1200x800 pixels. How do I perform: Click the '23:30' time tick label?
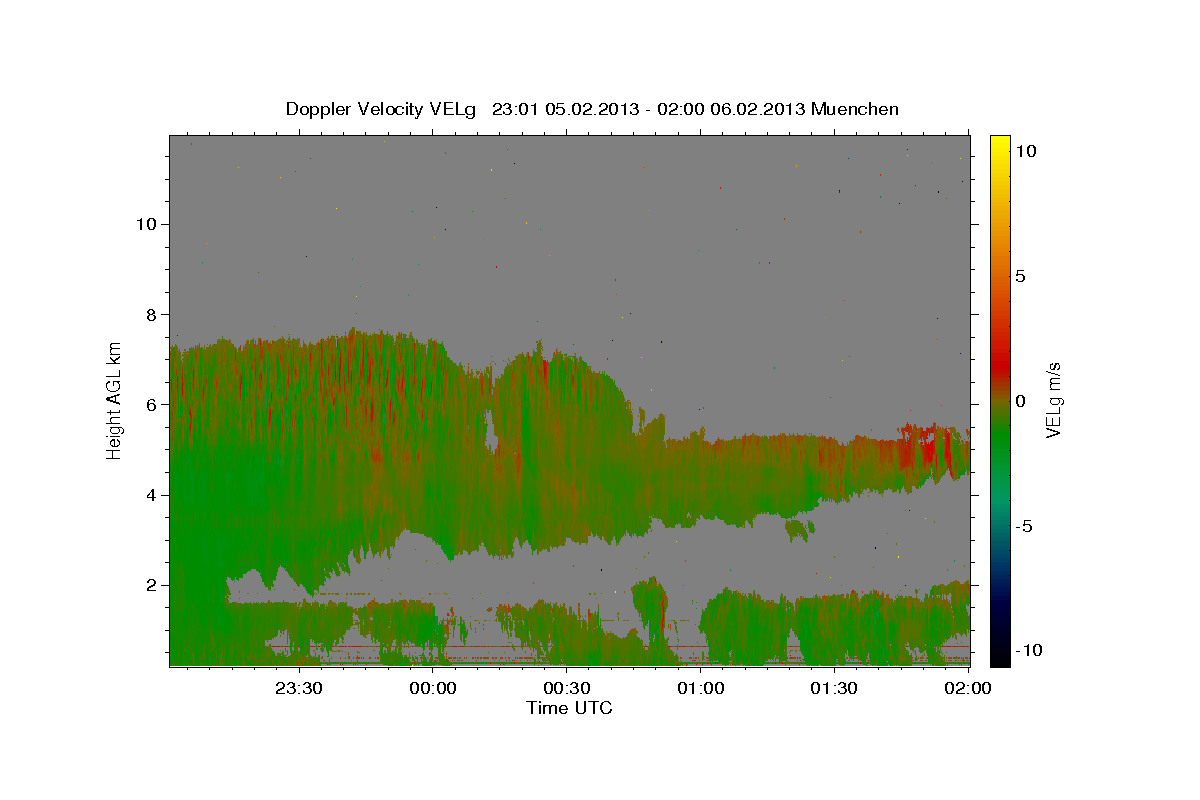click(x=298, y=689)
